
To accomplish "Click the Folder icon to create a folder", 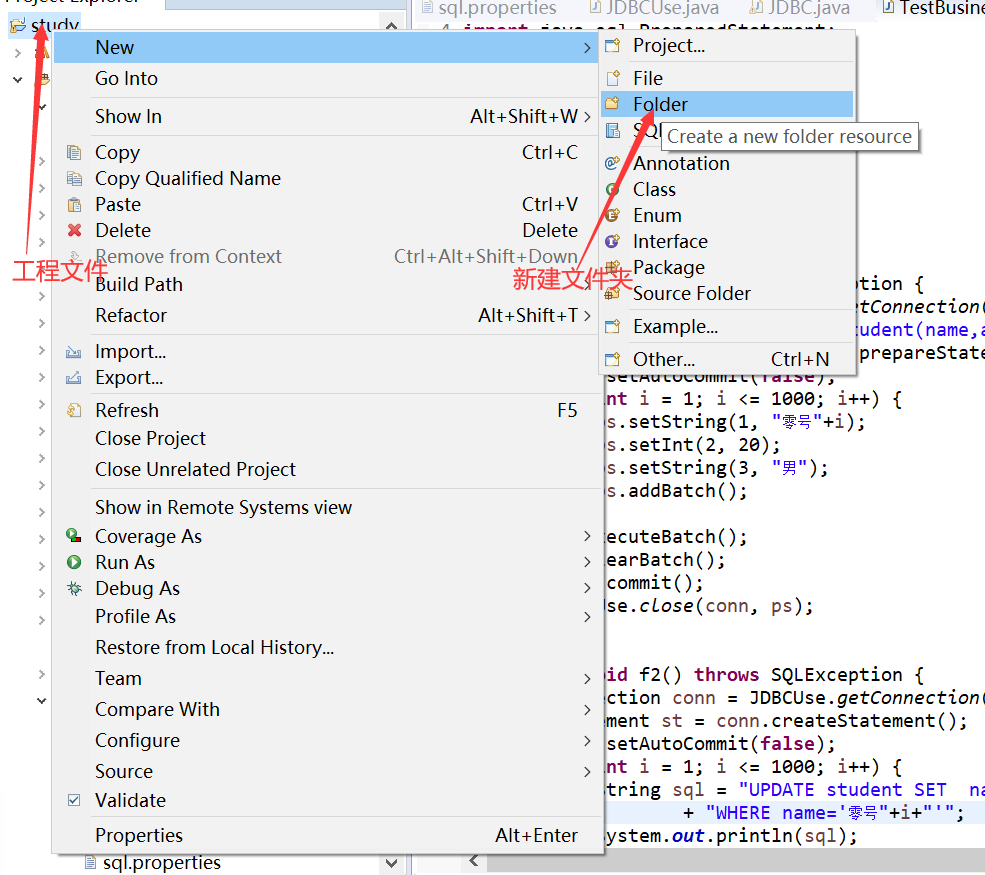I will pos(612,104).
